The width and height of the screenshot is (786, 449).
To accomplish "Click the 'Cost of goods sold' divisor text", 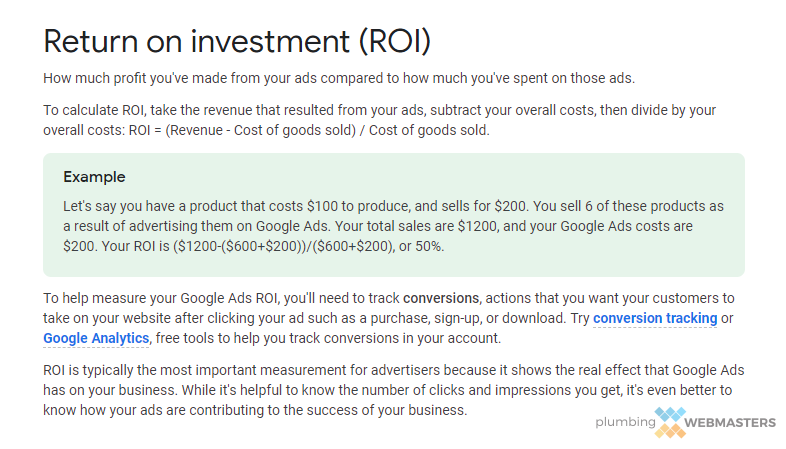I will (429, 130).
